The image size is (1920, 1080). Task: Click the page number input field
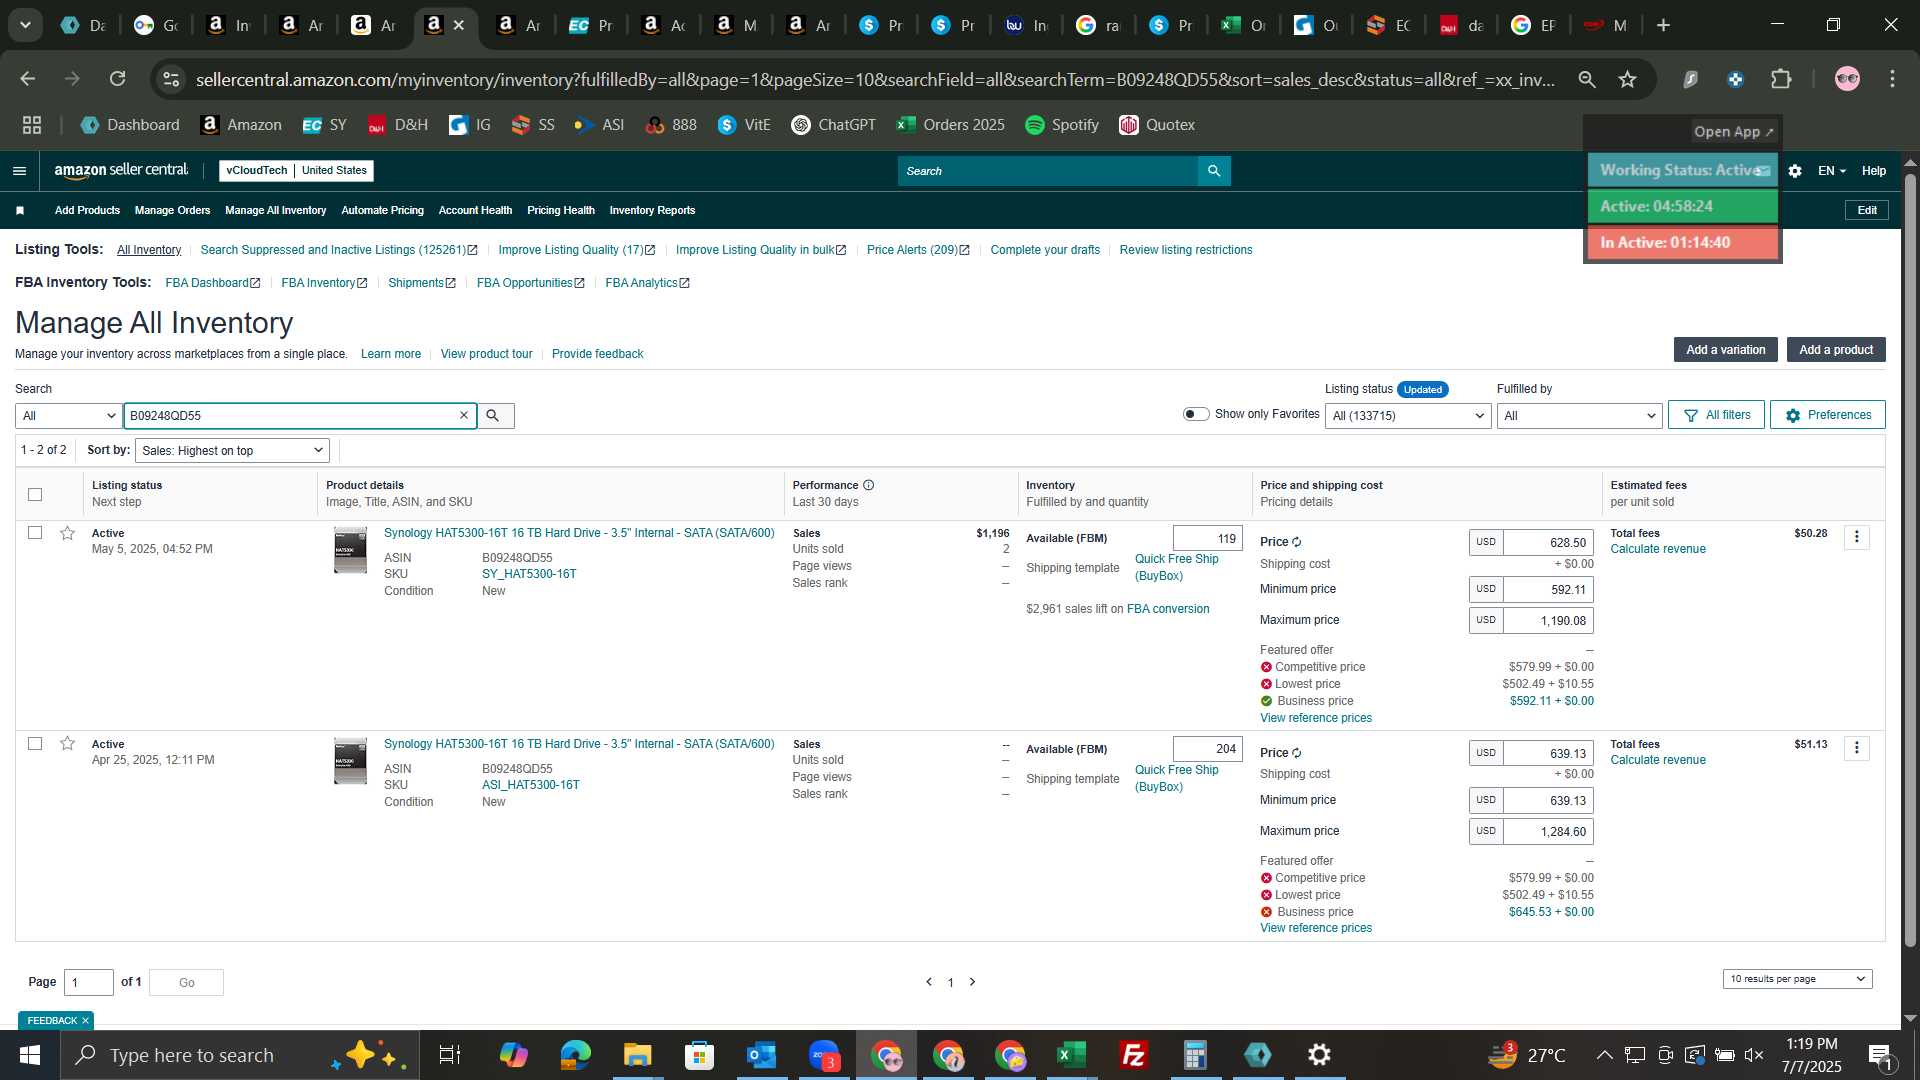pos(89,983)
